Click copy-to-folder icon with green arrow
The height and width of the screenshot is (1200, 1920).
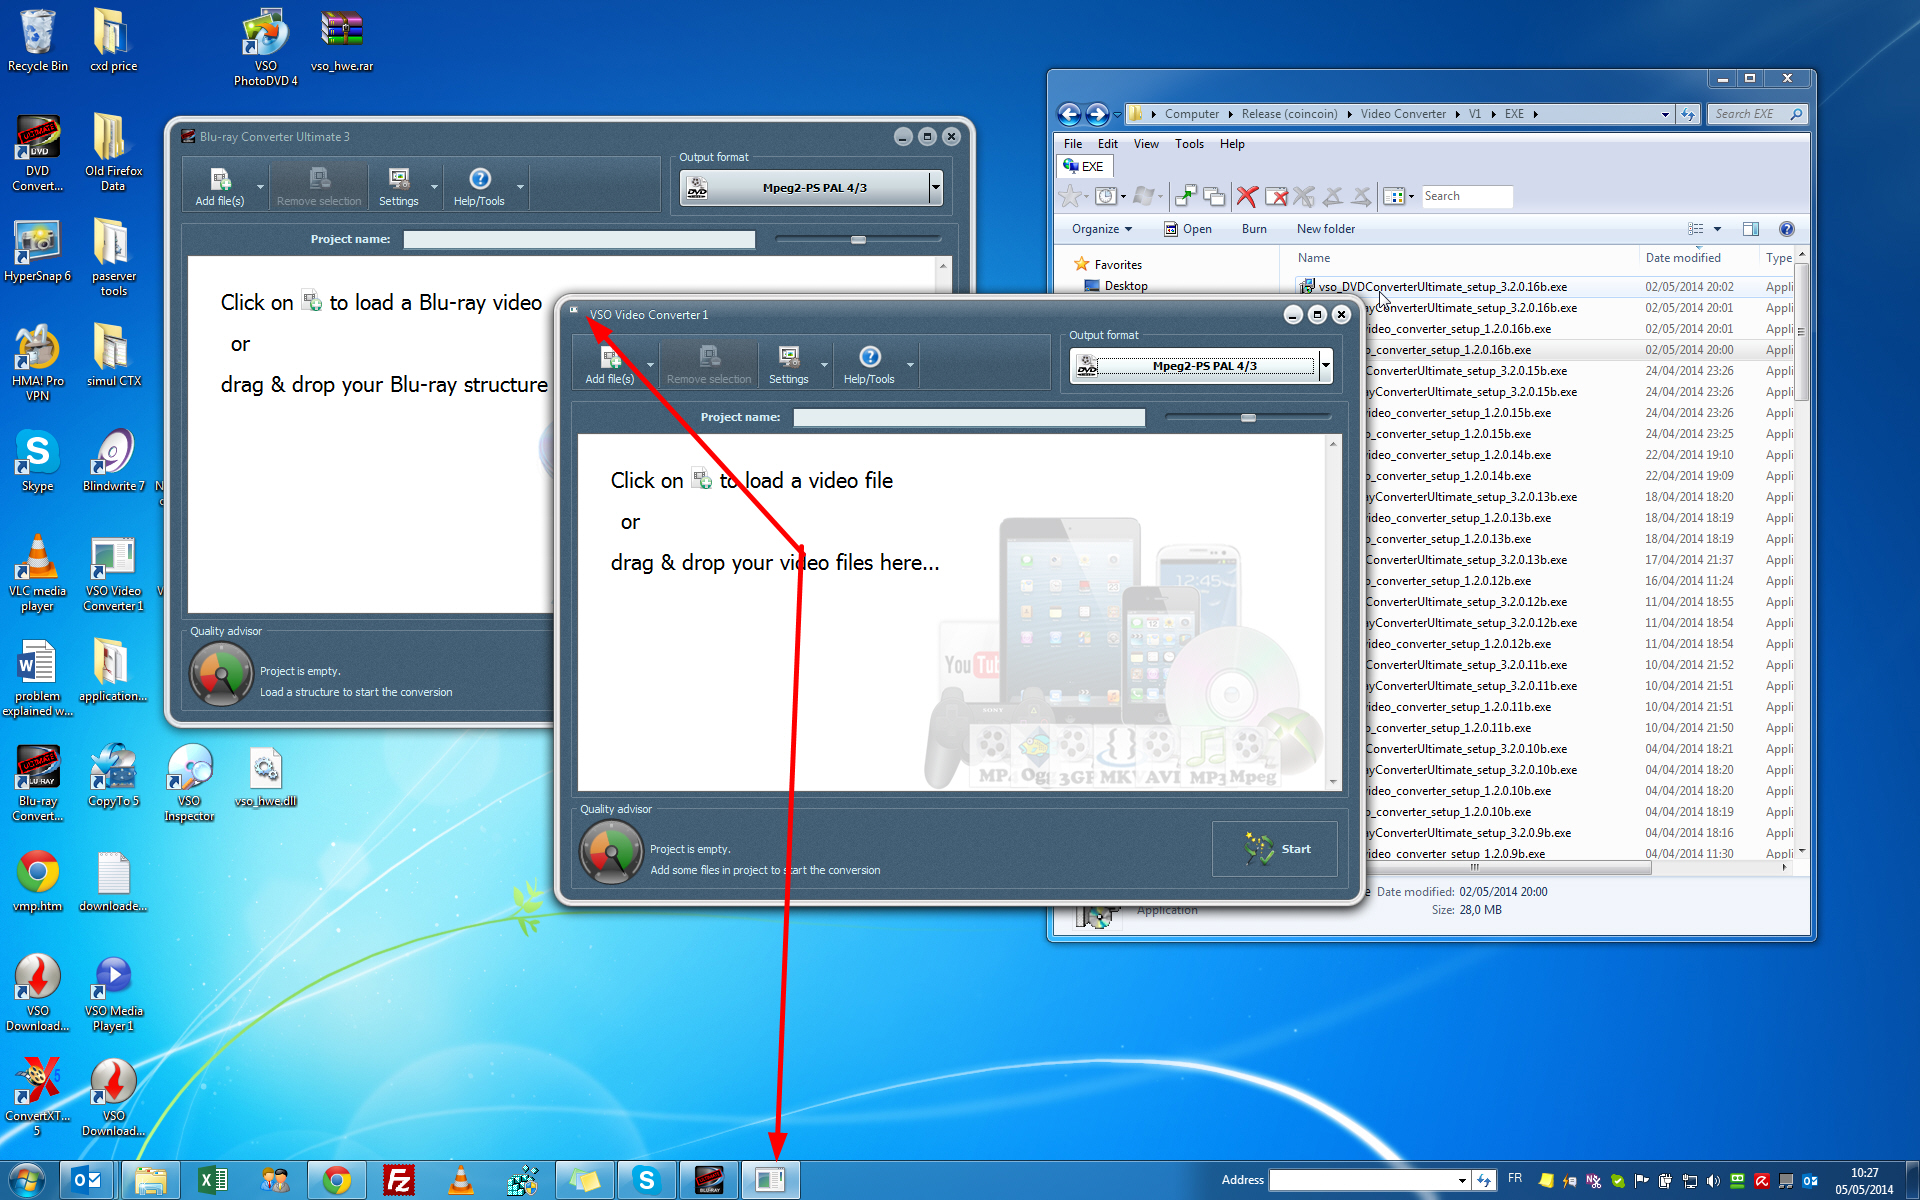(x=1186, y=196)
